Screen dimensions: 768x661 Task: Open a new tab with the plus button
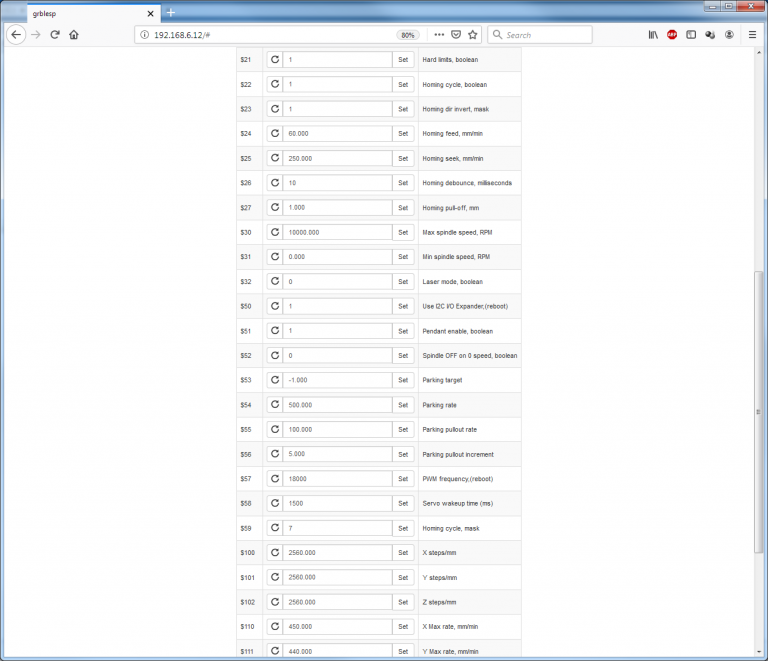click(x=171, y=13)
